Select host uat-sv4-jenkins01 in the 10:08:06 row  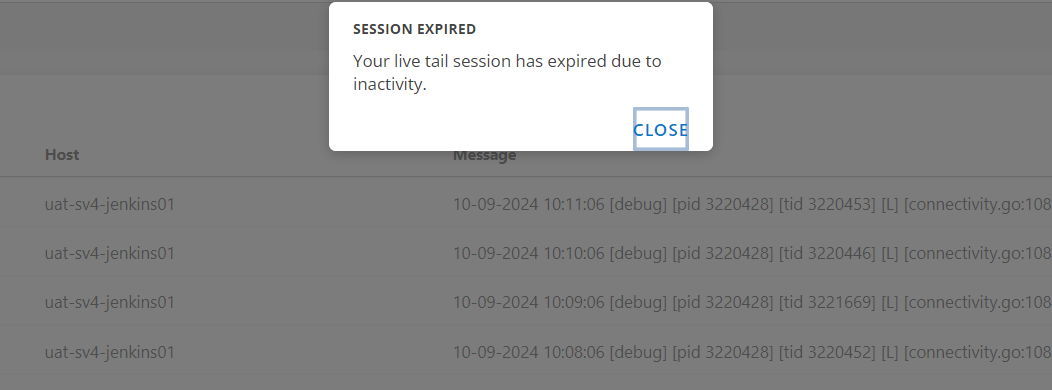point(109,352)
